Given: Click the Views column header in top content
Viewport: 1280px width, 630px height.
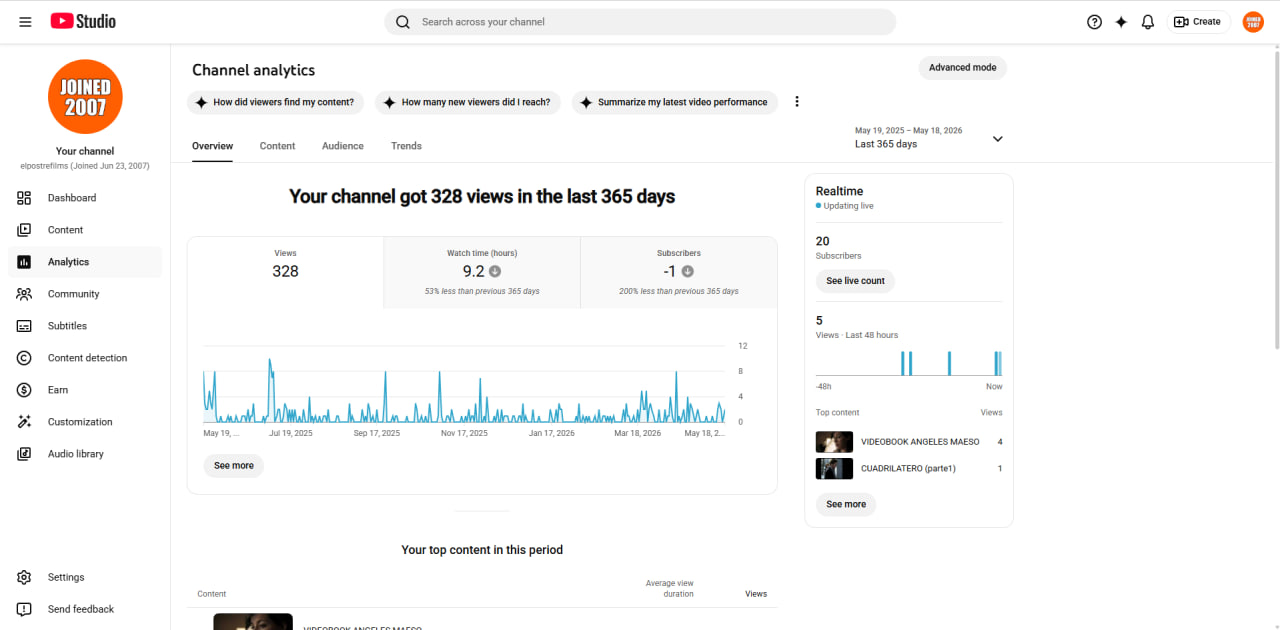Looking at the screenshot, I should (x=756, y=594).
